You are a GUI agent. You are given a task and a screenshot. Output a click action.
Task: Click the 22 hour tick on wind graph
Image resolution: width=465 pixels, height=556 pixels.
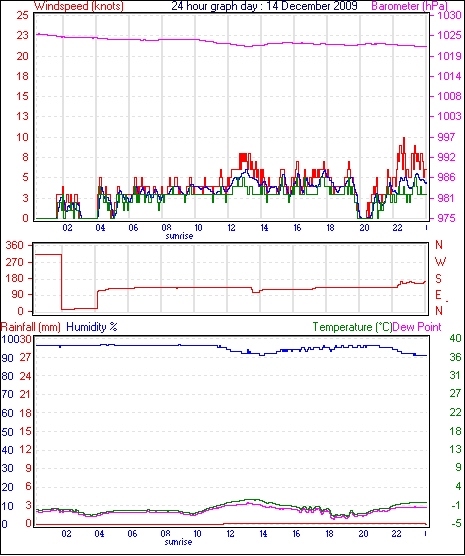pos(398,228)
